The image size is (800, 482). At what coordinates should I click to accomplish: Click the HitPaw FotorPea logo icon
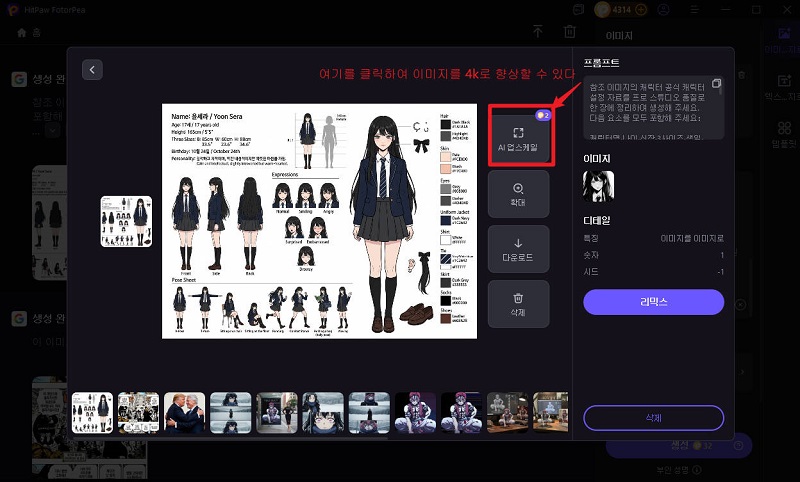[13, 10]
